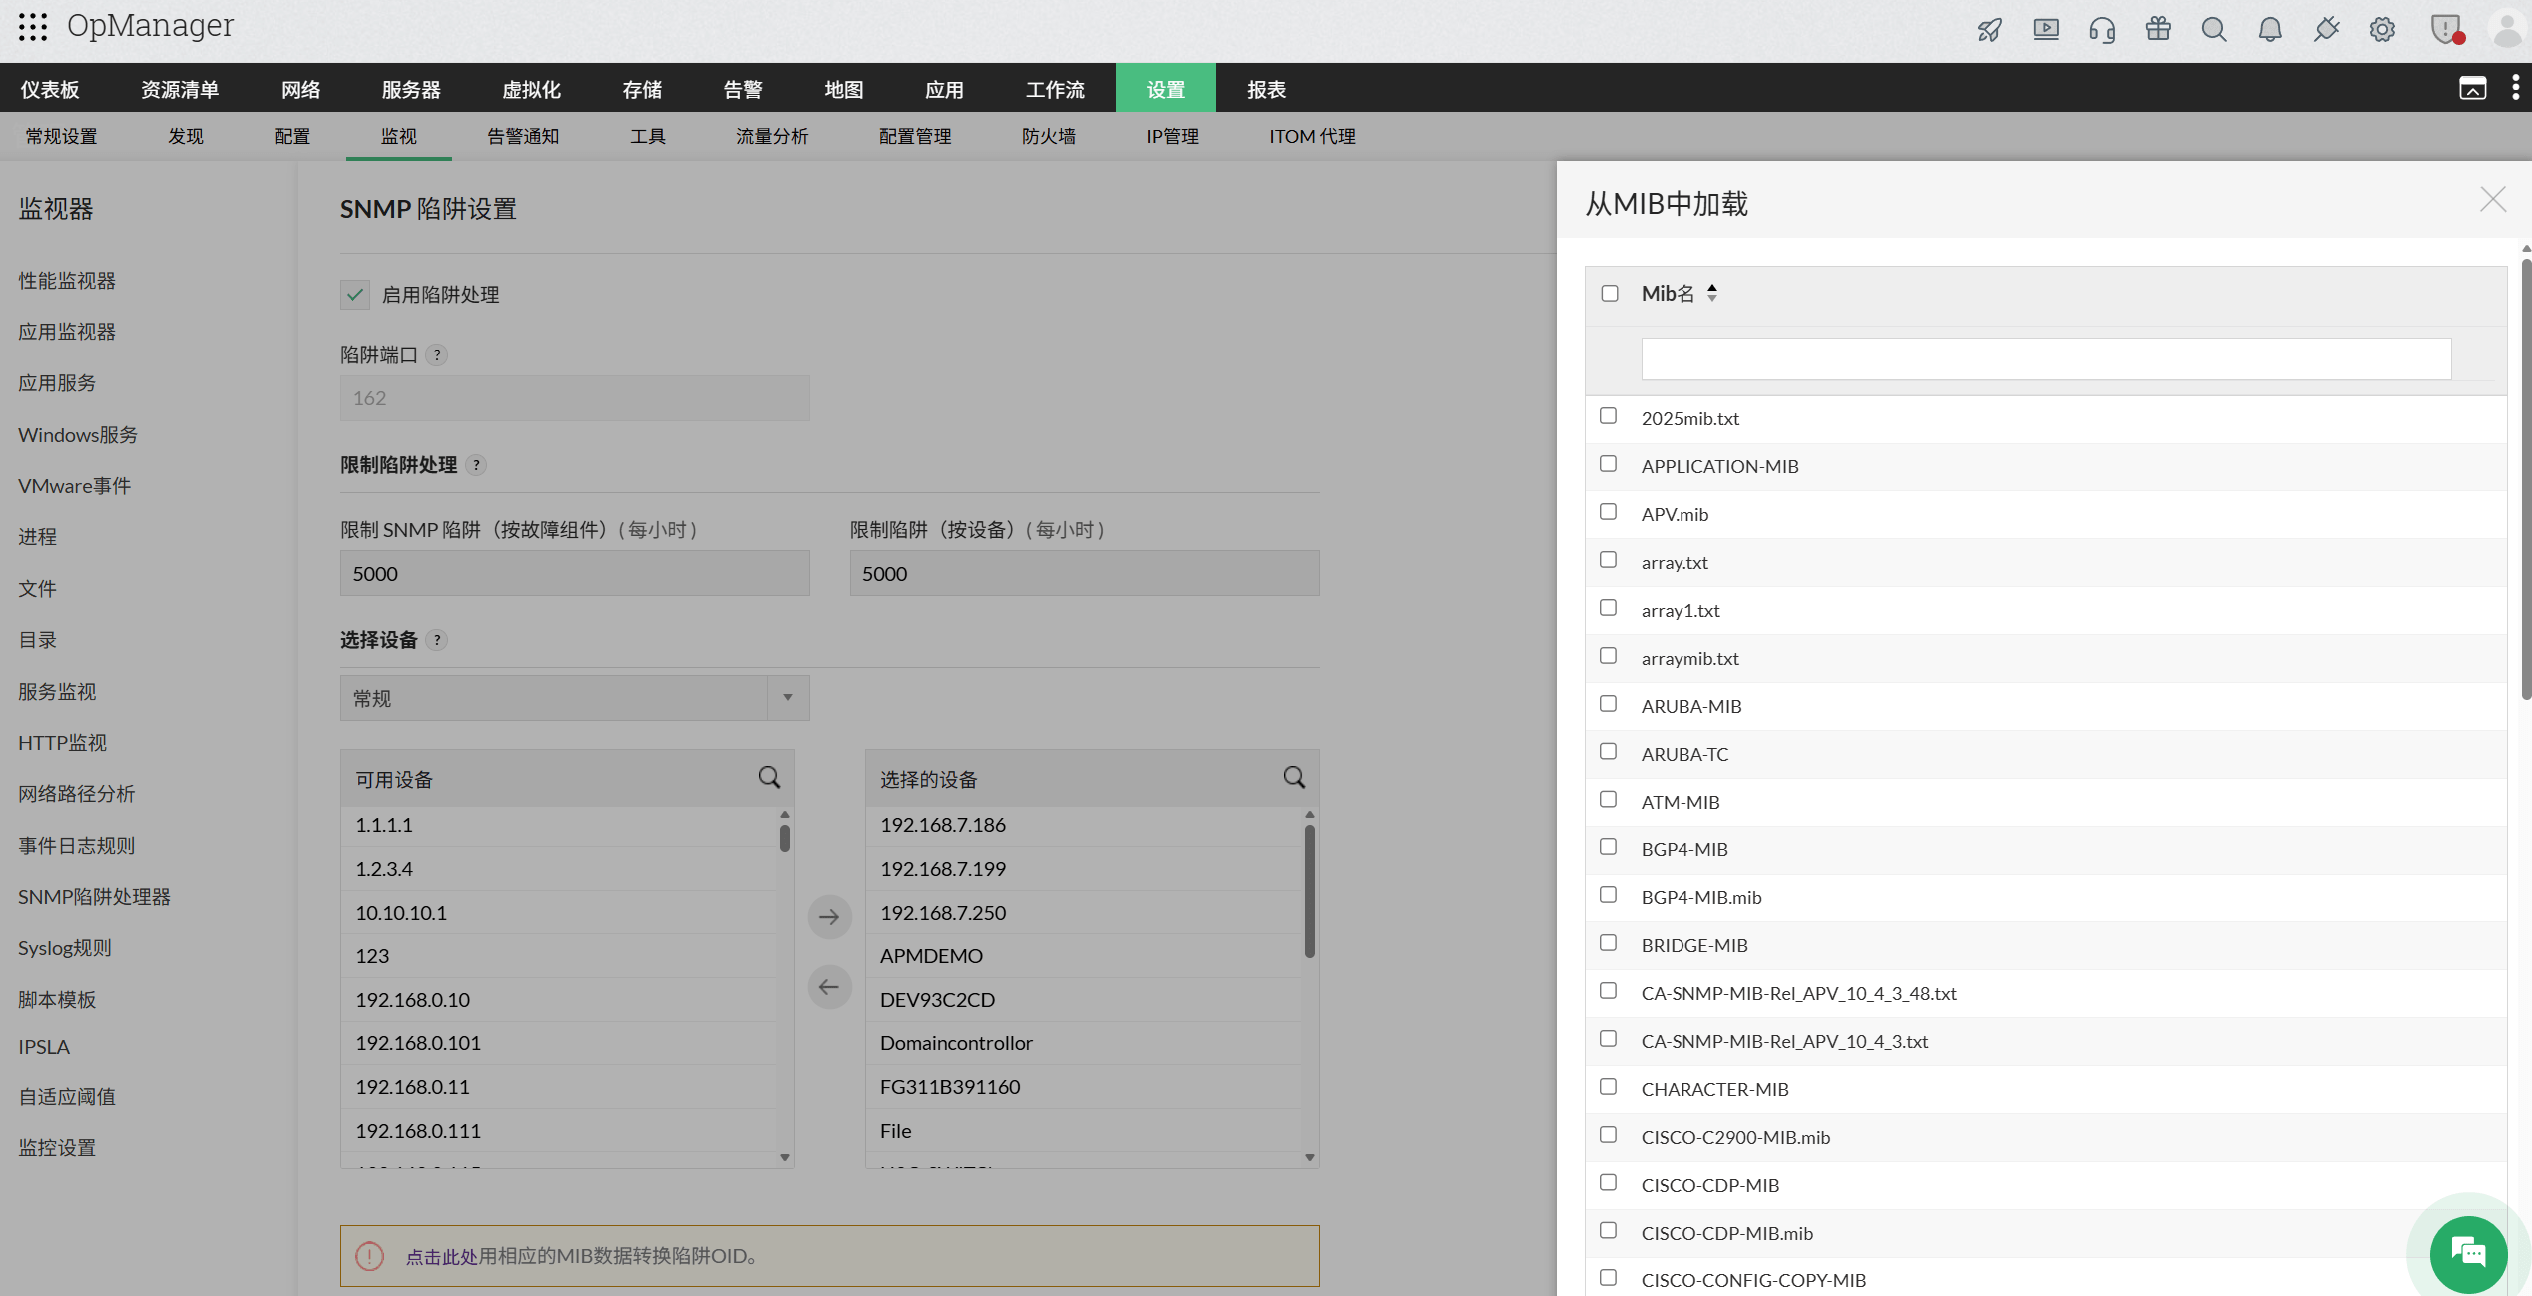This screenshot has height=1296, width=2532.
Task: Check the ARUBA-MIB checkbox
Action: click(x=1608, y=704)
